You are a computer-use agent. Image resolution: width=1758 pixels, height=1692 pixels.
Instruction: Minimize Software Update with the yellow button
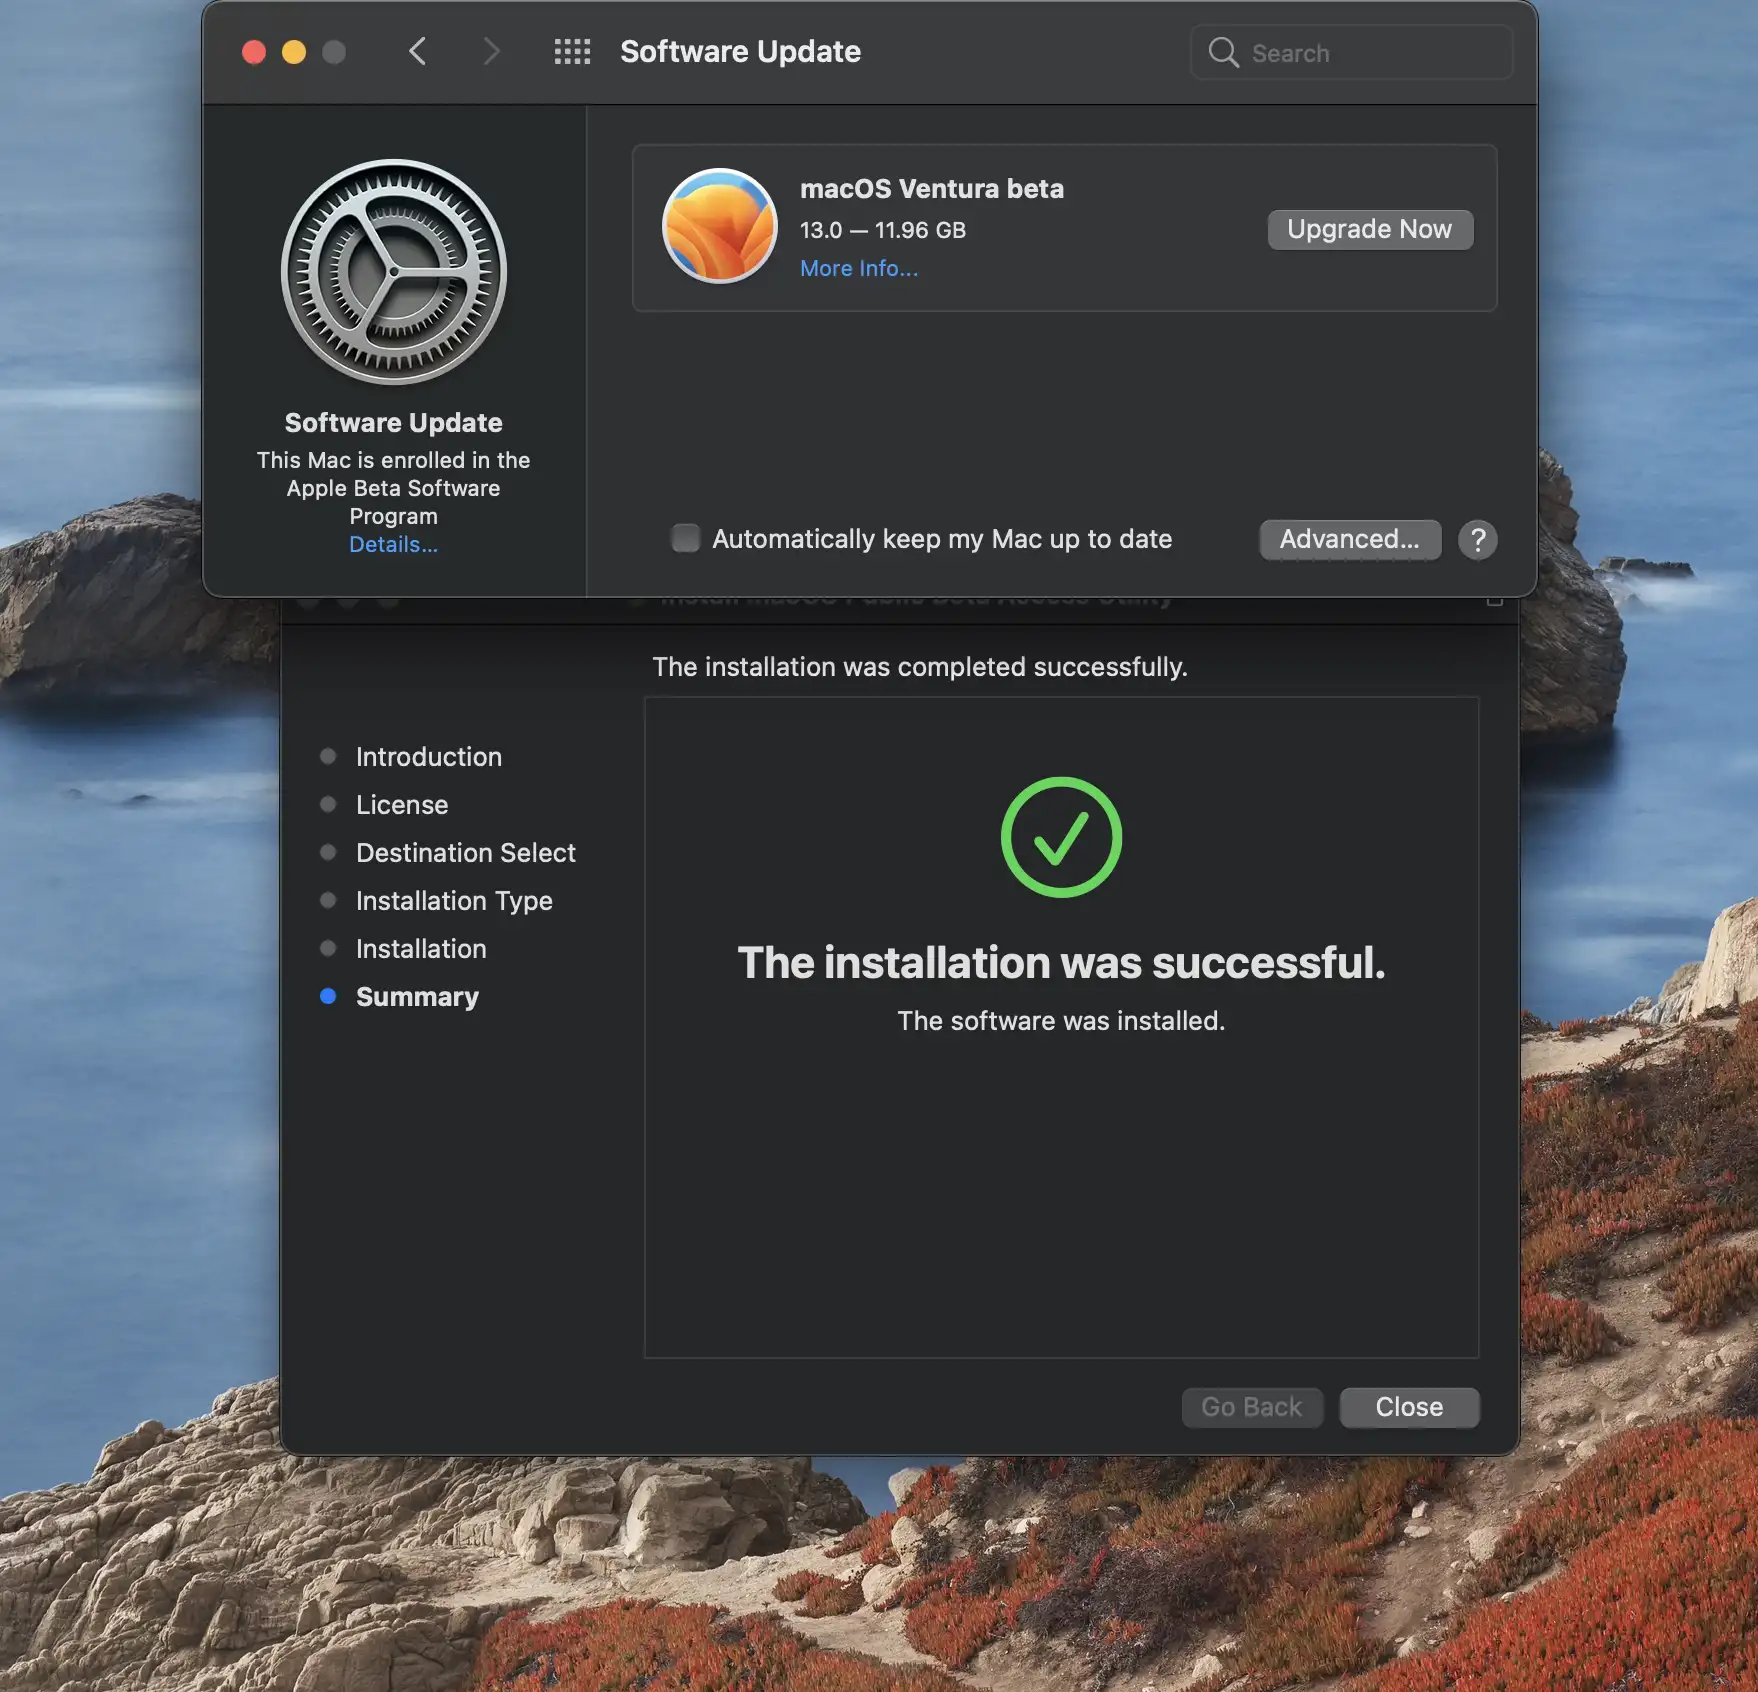tap(294, 52)
